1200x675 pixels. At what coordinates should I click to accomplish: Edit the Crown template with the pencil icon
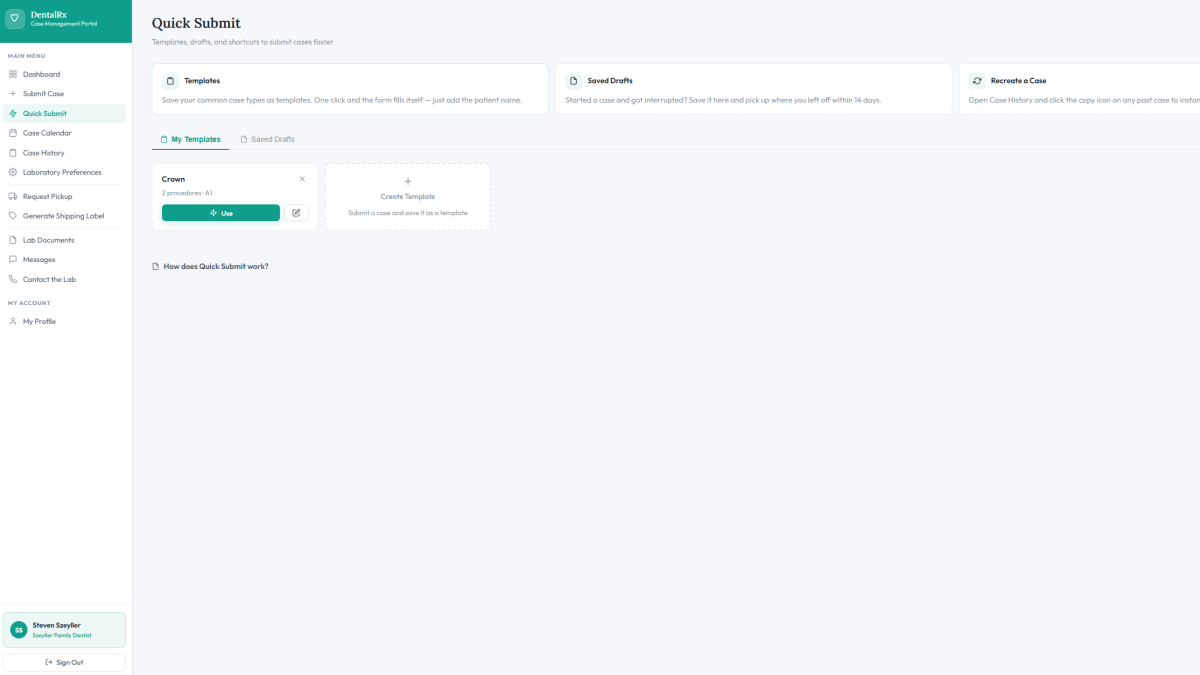tap(296, 213)
